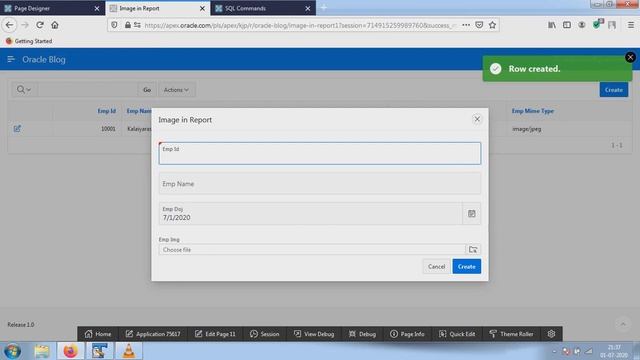The image size is (640, 360).
Task: Close the Image in Report dialog
Action: point(477,119)
